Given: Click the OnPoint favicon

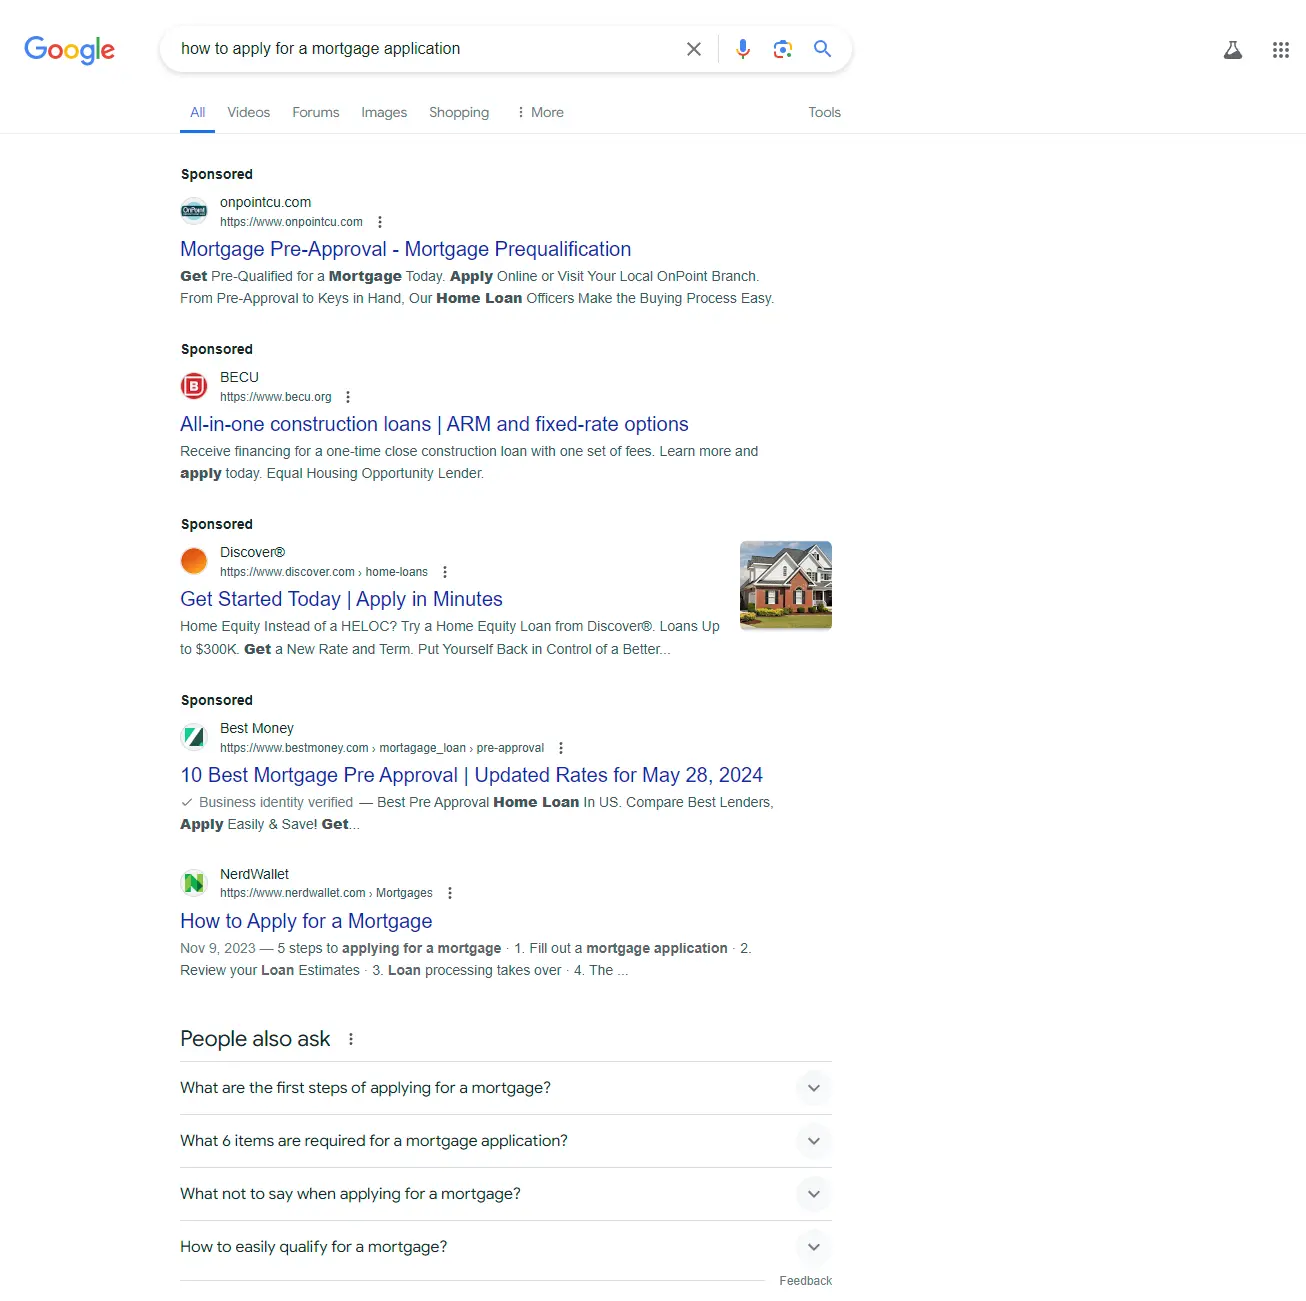Looking at the screenshot, I should (x=194, y=211).
